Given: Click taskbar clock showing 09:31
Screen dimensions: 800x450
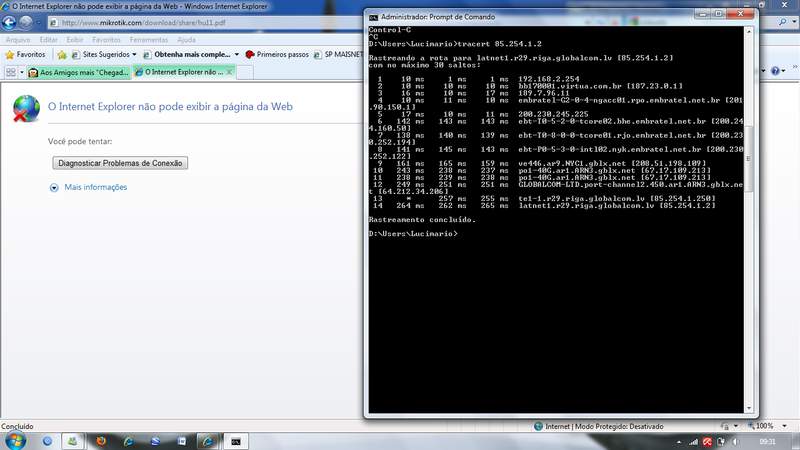Looking at the screenshot, I should pos(767,442).
